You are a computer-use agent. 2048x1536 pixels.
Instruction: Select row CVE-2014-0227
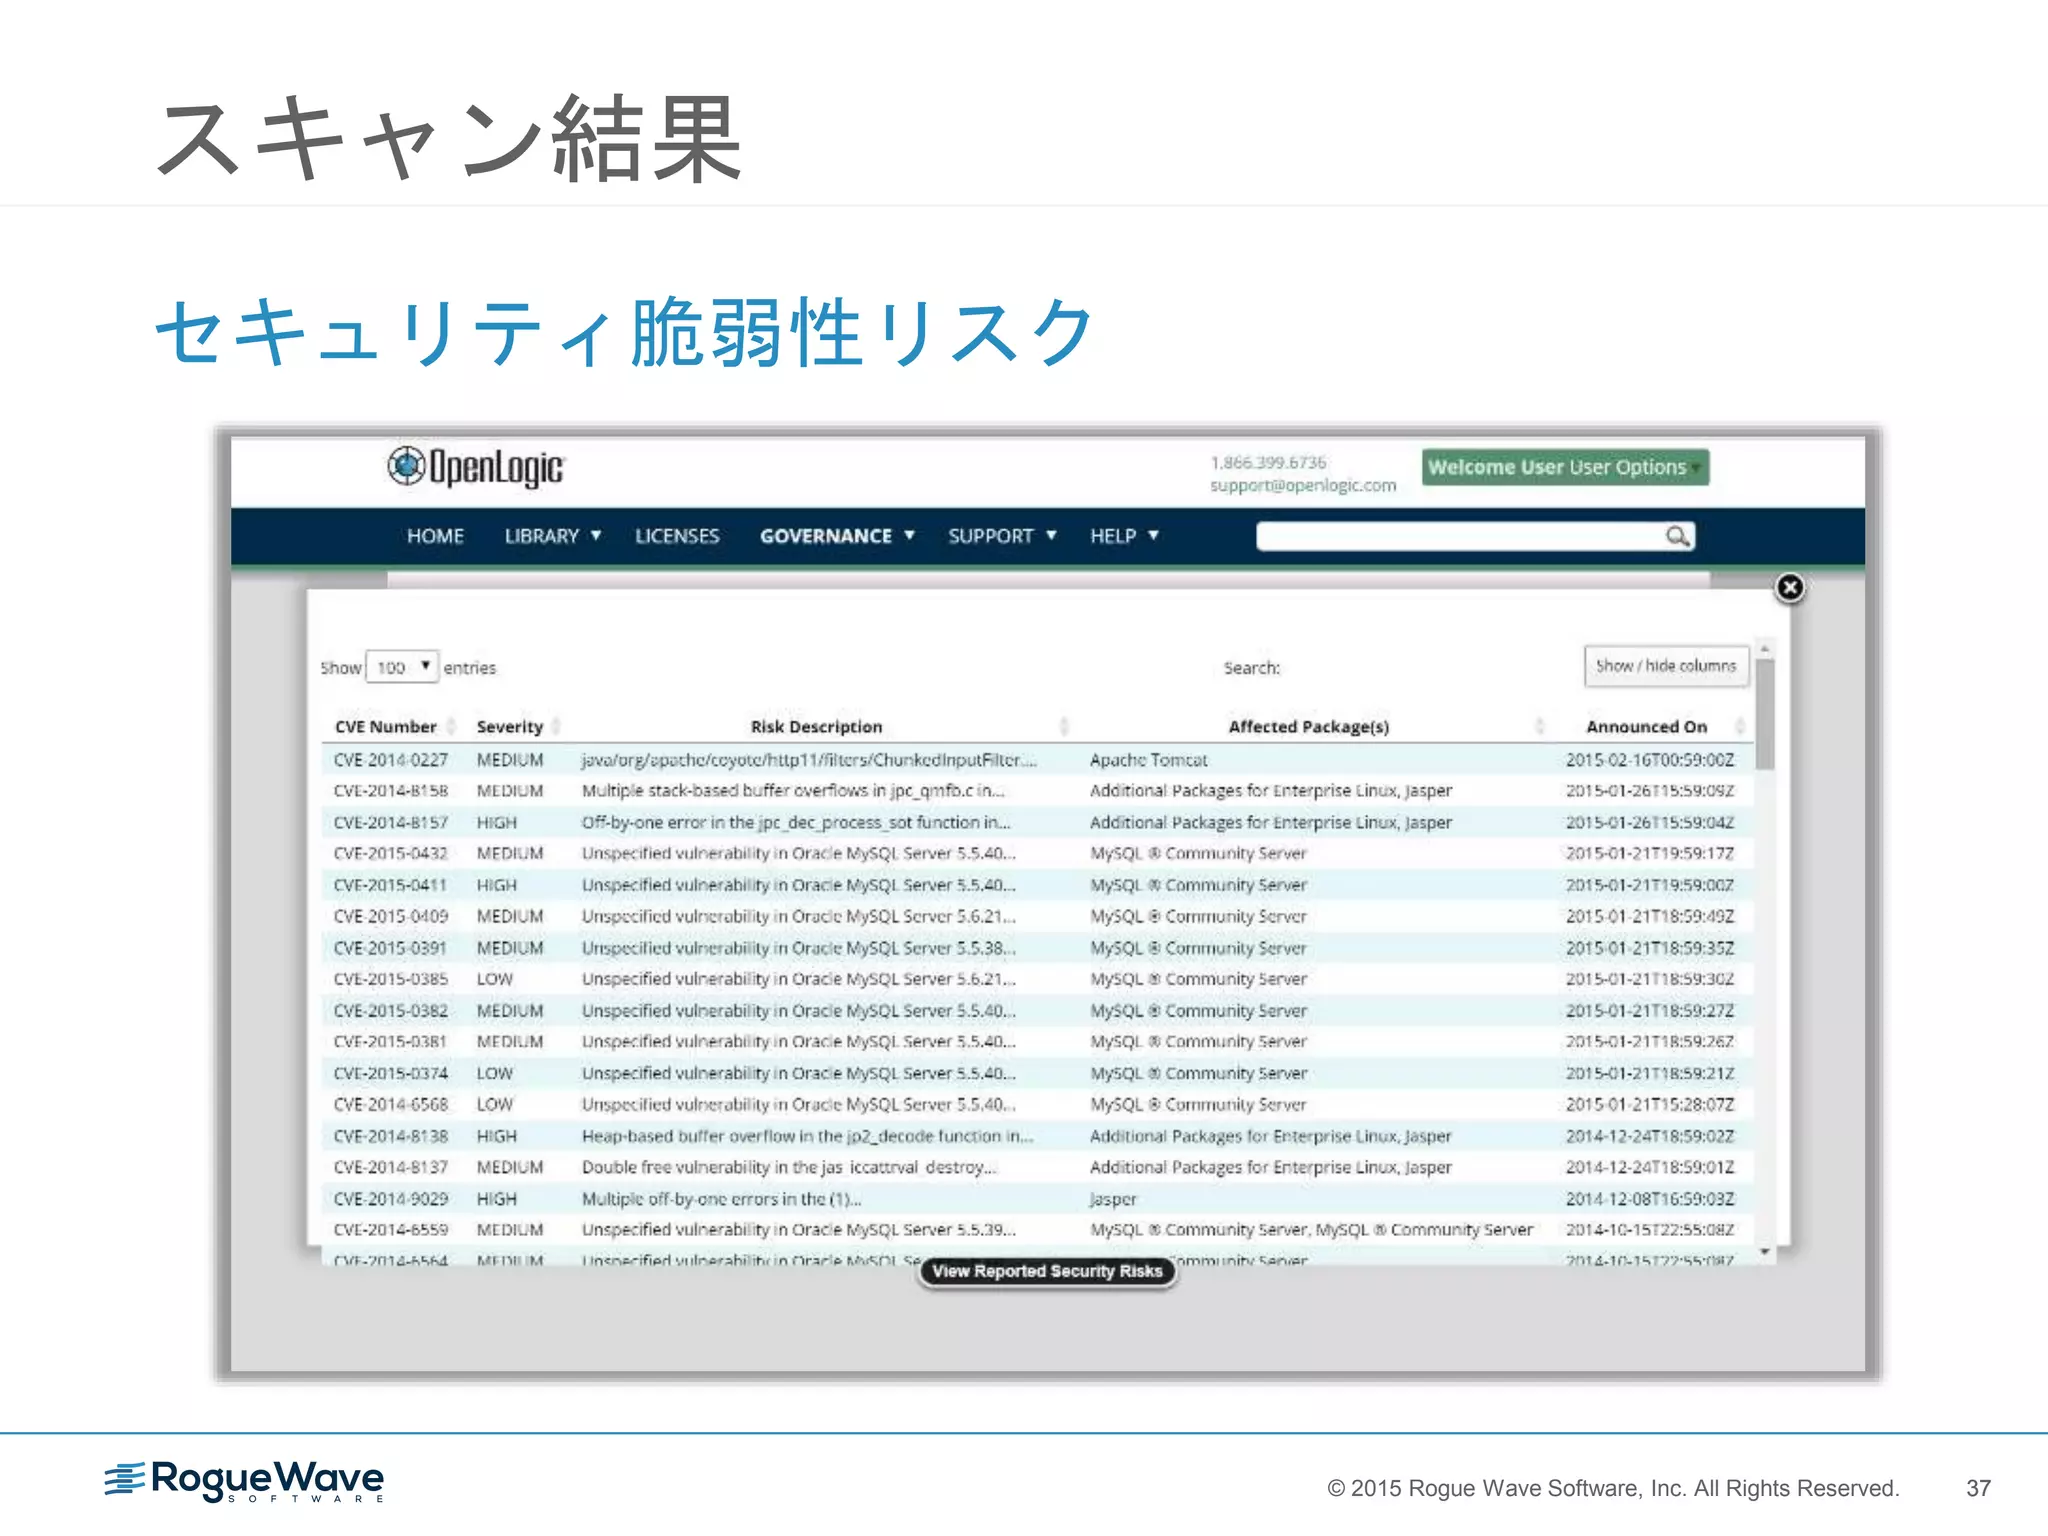tap(1037, 760)
